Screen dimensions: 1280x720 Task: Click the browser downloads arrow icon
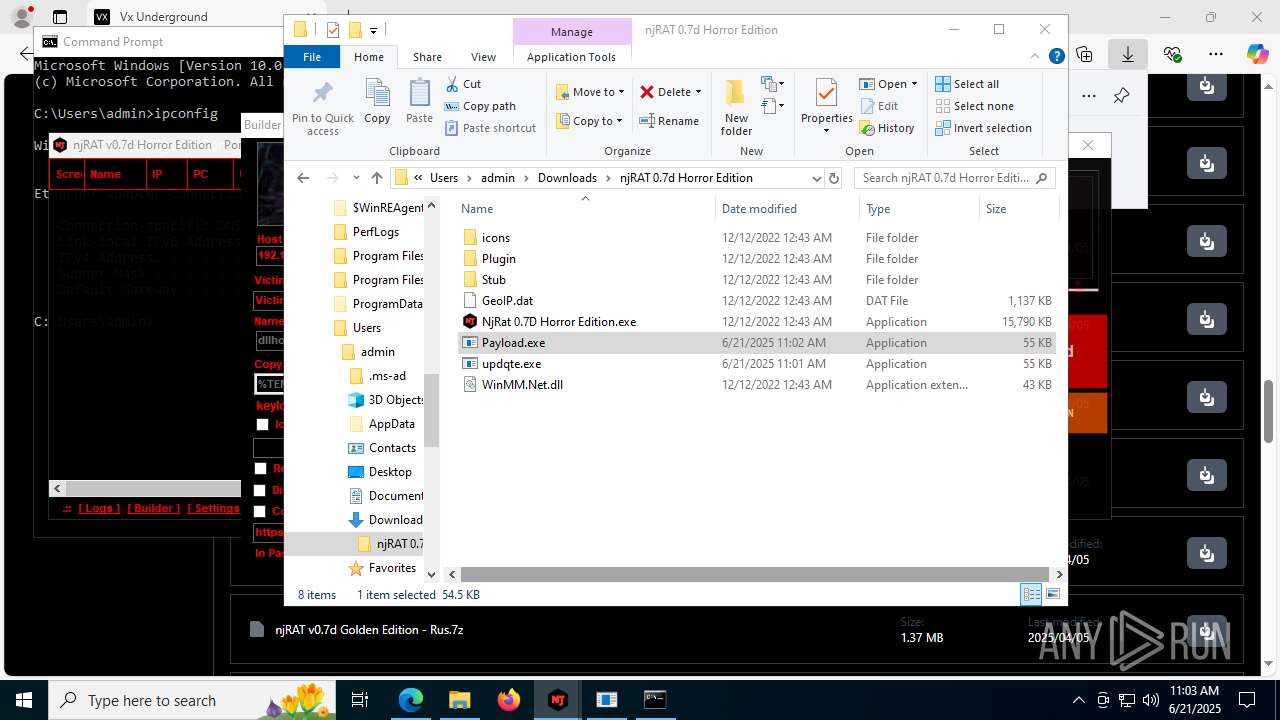coord(1127,54)
